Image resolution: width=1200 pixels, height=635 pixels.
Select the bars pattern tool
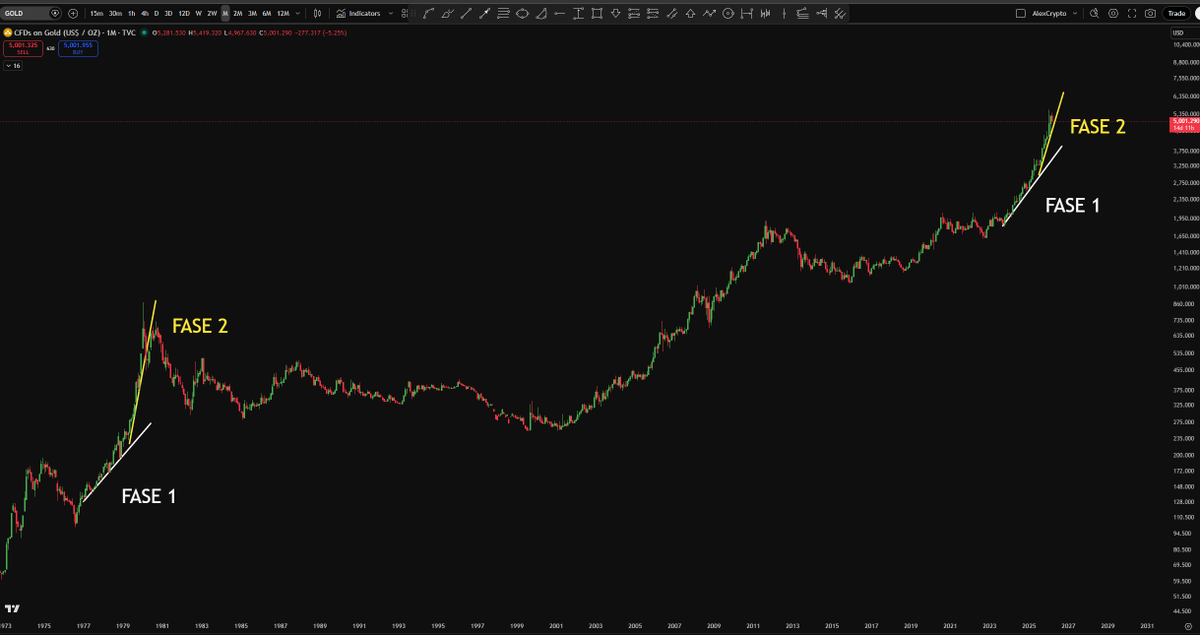coord(765,14)
